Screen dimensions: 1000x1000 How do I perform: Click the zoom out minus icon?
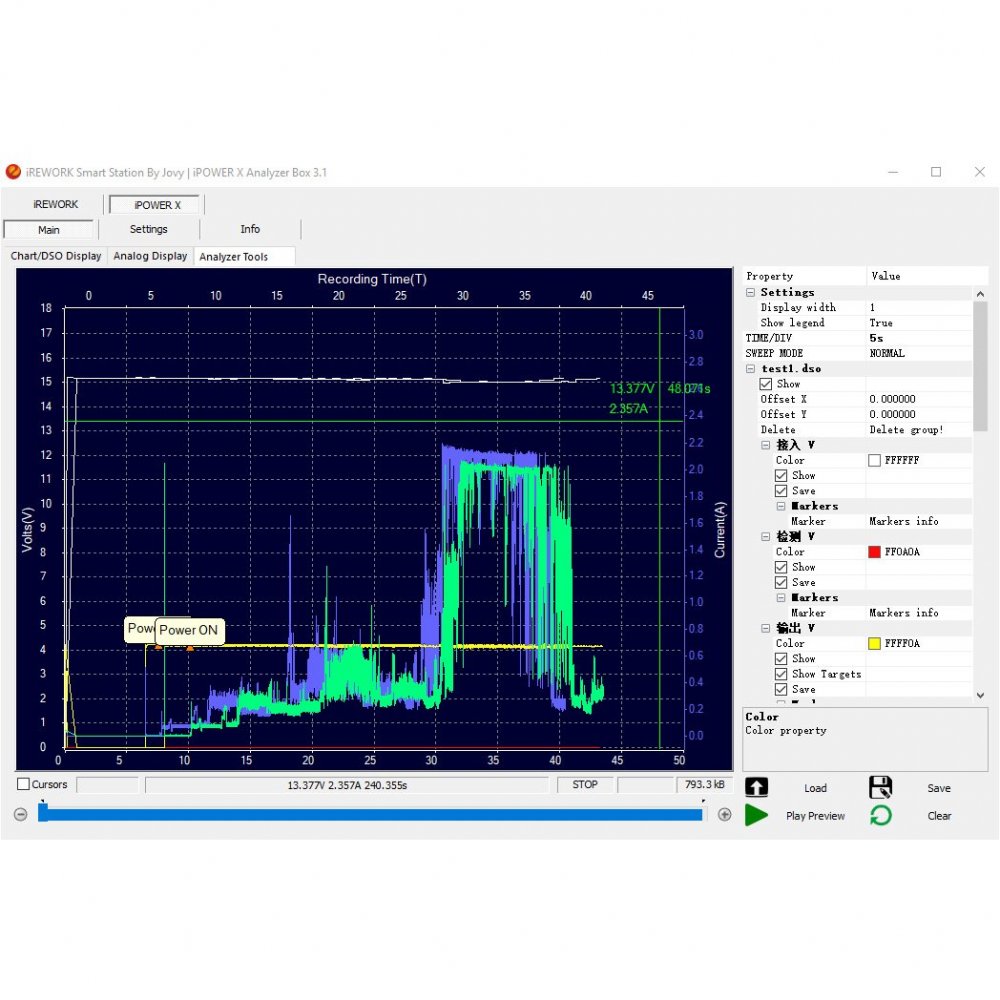tap(20, 814)
